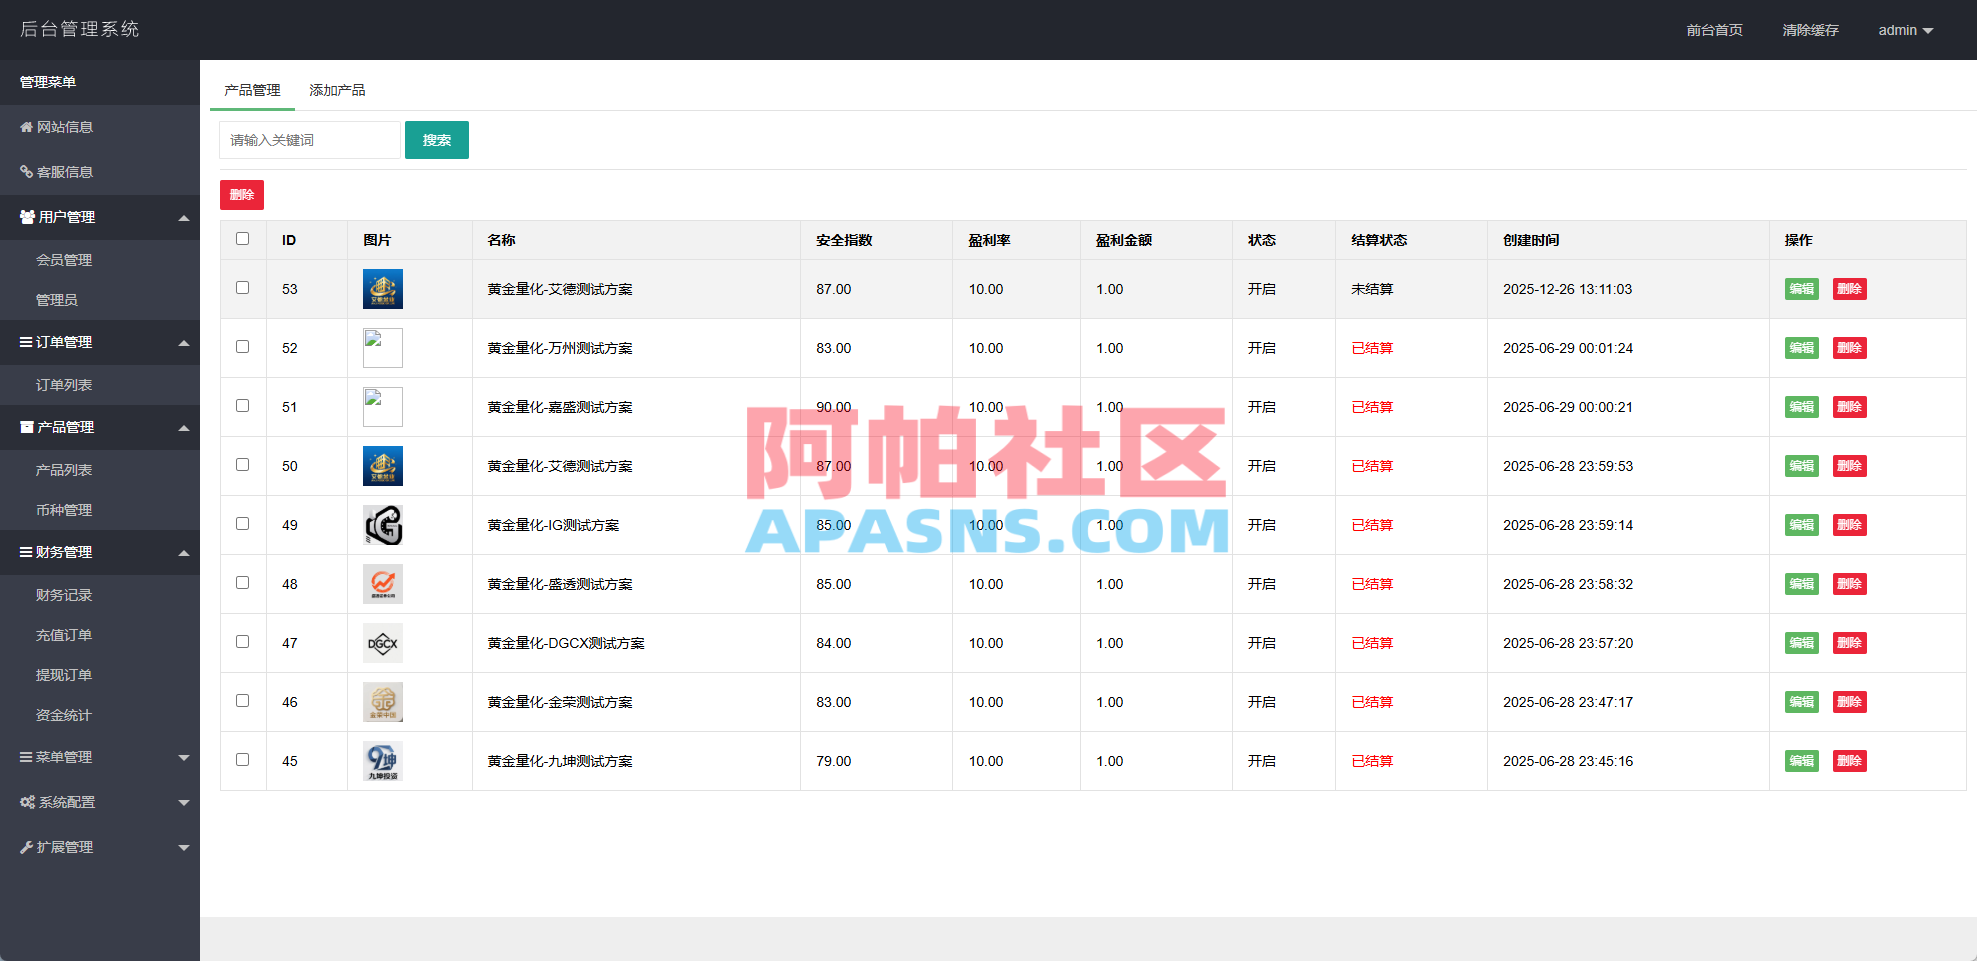Click the 产品管理 box icon
Viewport: 1977px width, 961px height.
click(27, 427)
